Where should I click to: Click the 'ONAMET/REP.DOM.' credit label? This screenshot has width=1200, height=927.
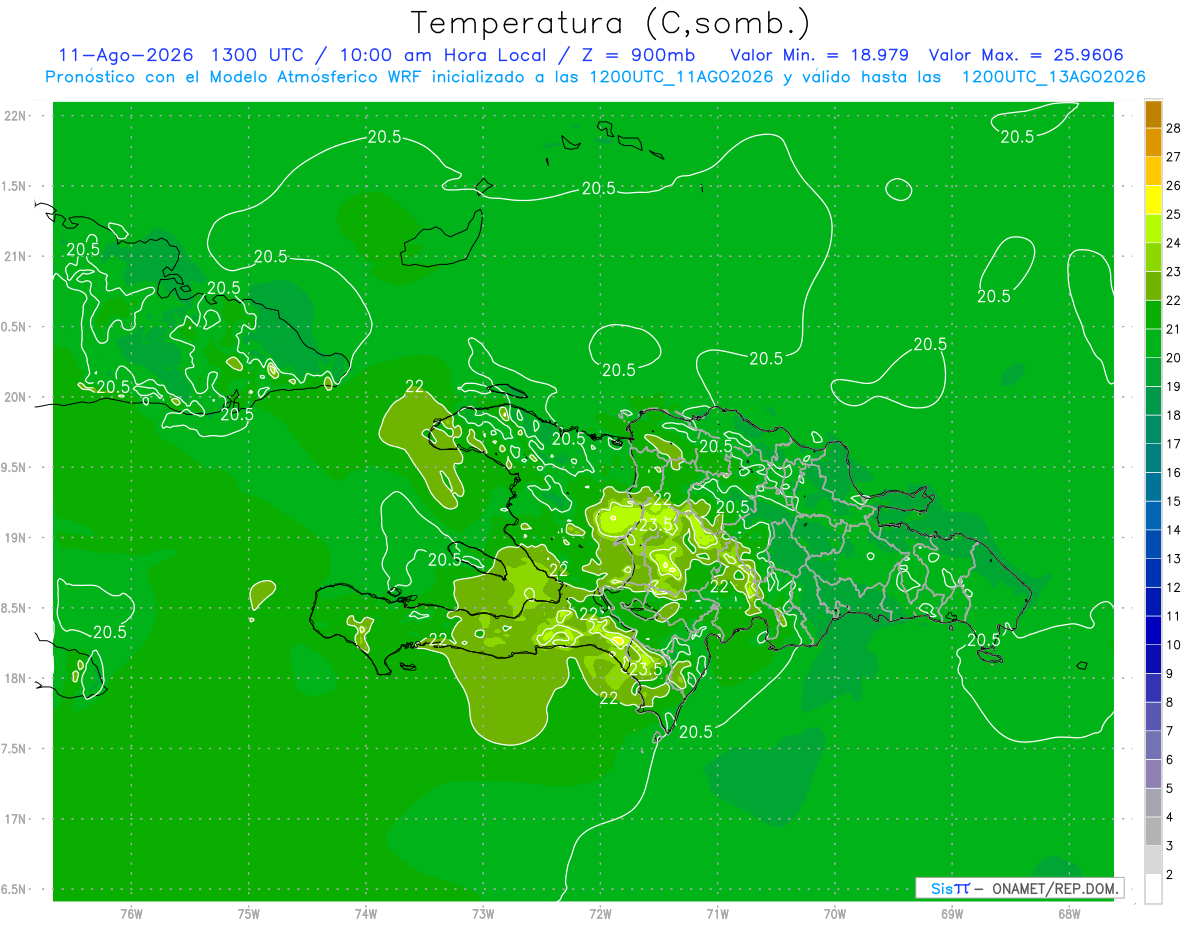[1055, 888]
